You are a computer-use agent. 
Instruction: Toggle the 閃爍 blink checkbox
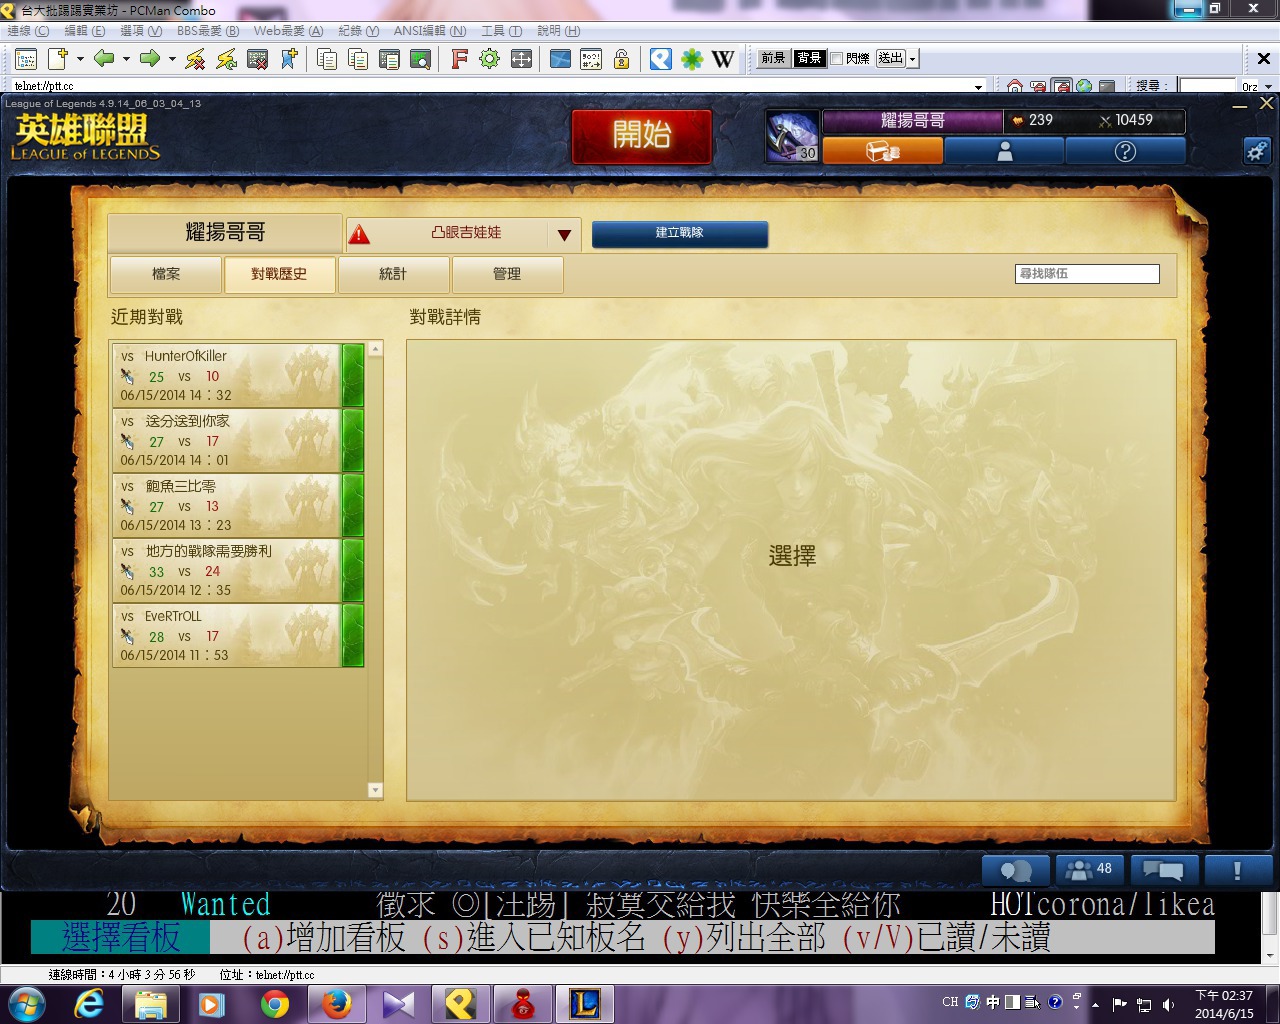[837, 59]
